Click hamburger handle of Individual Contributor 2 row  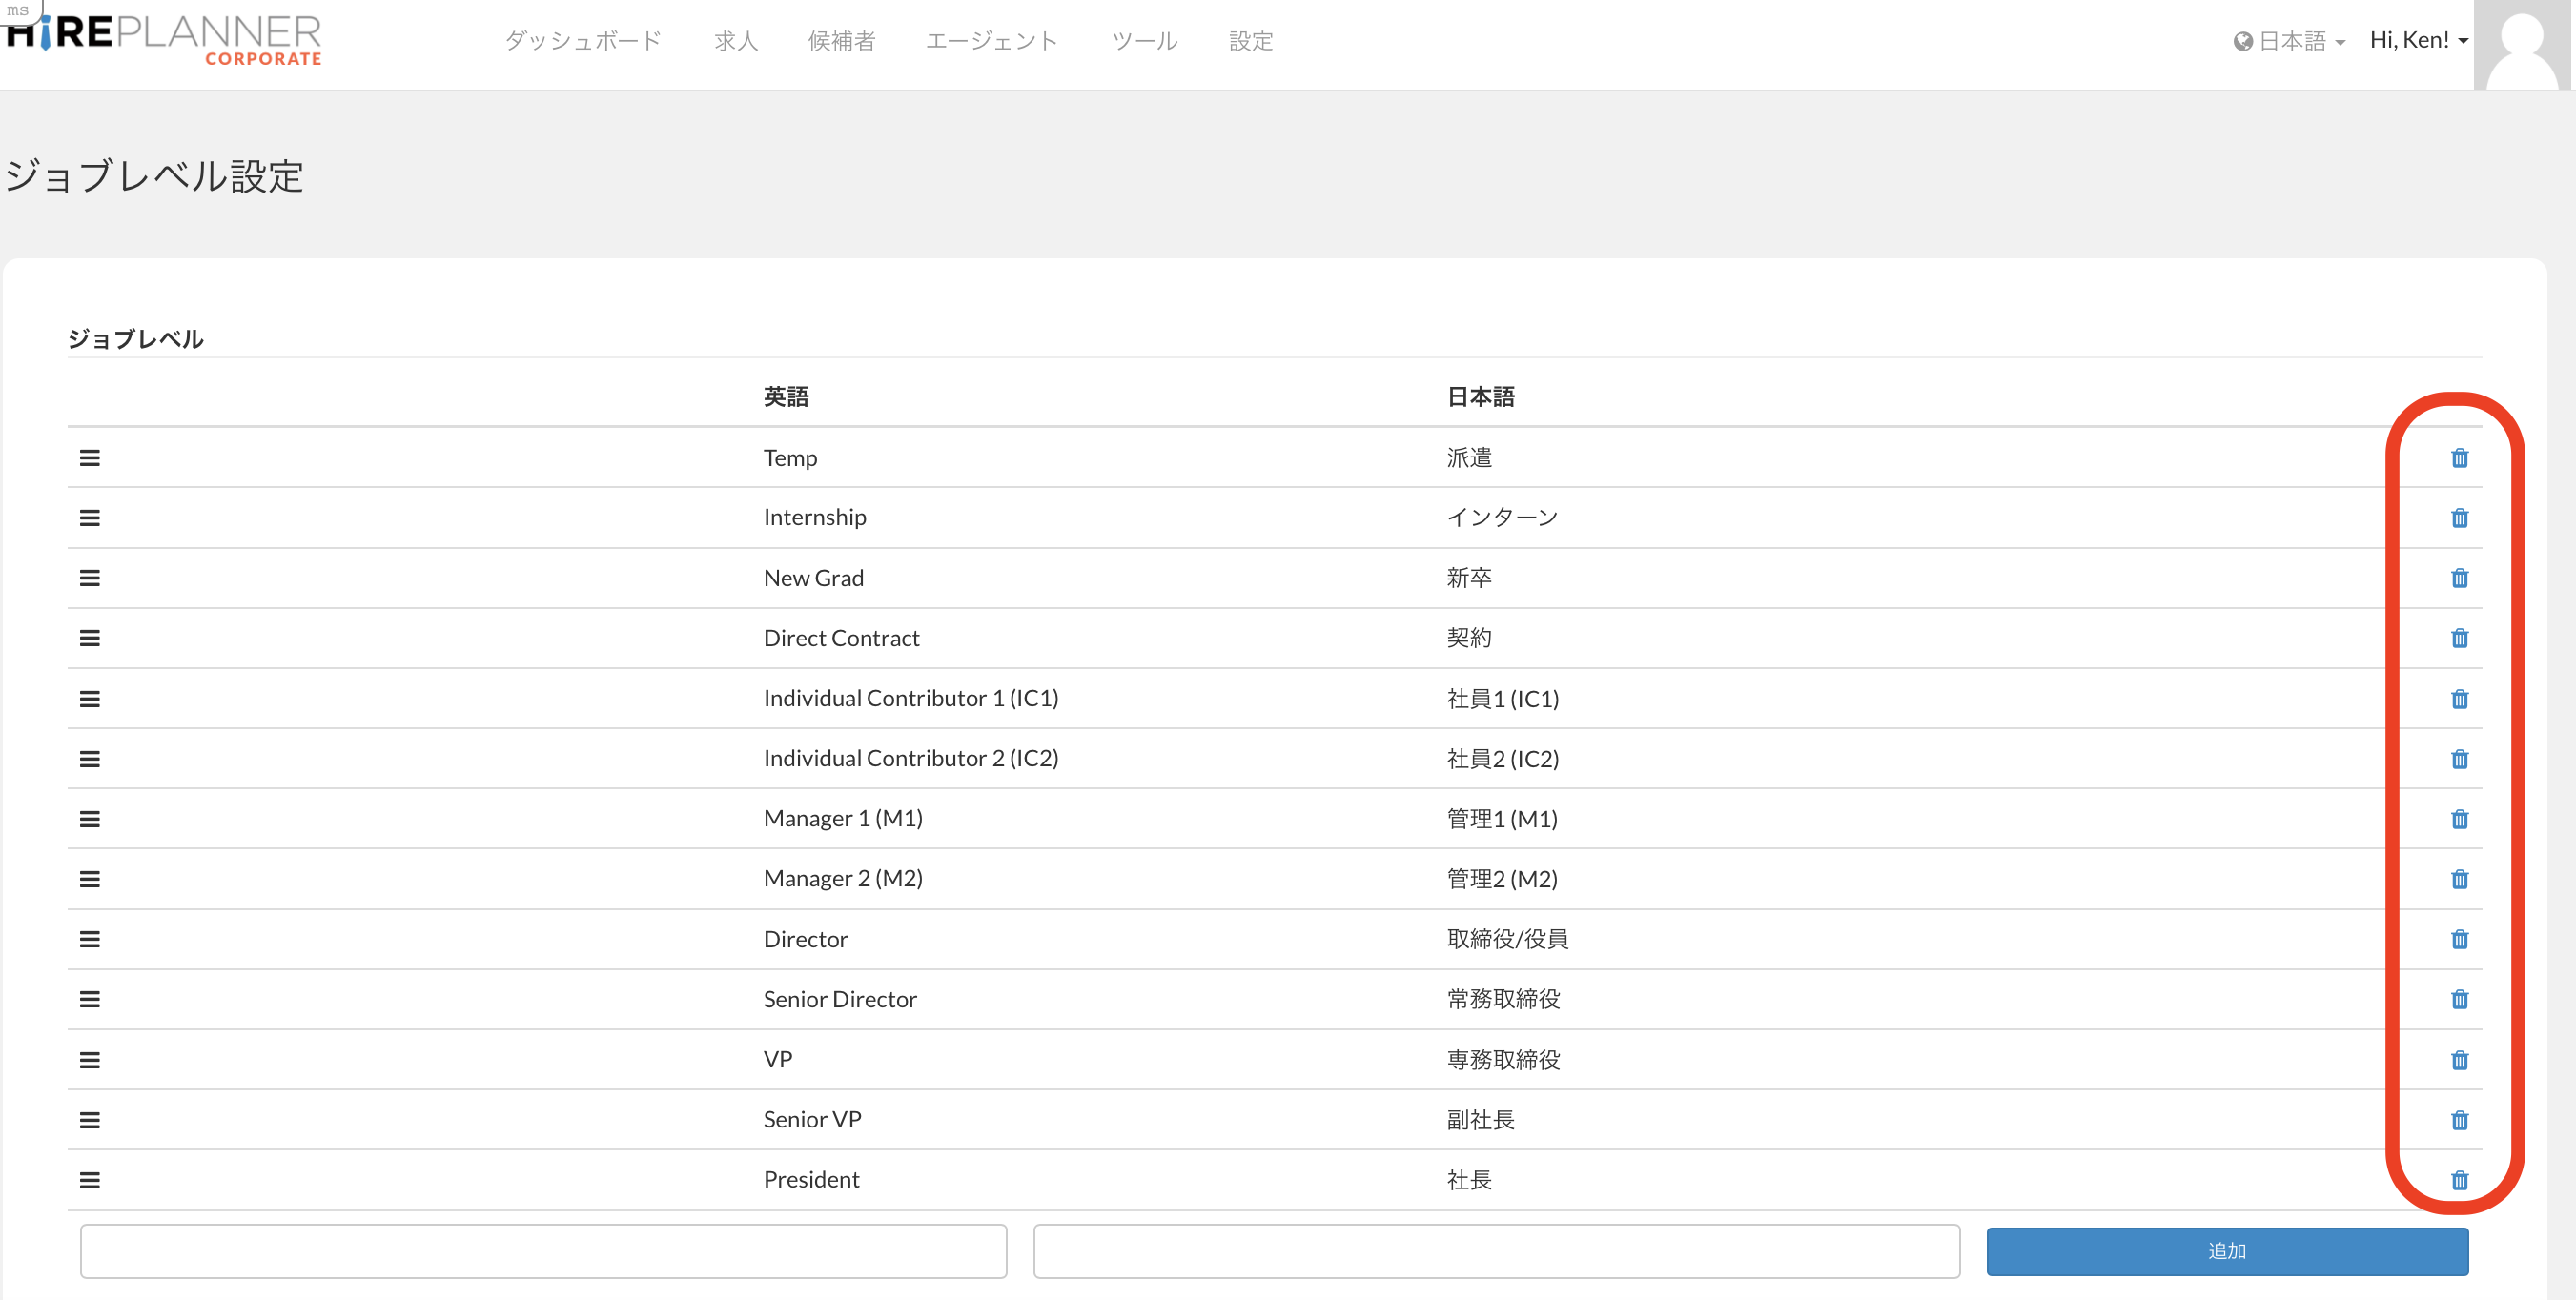[x=90, y=759]
